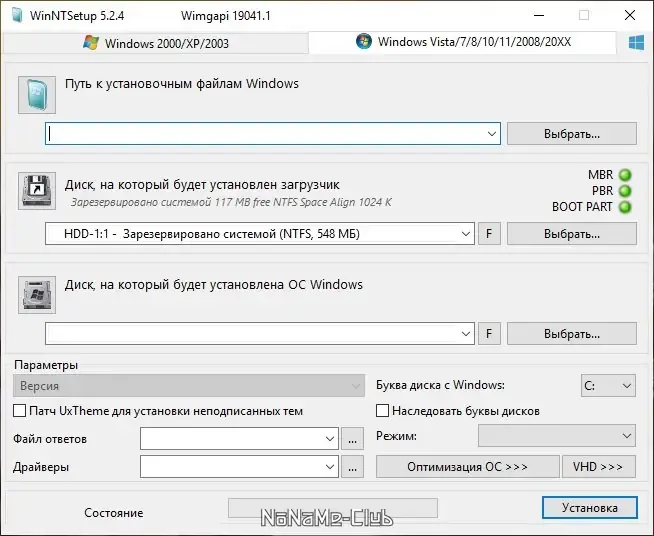This screenshot has width=654, height=536.
Task: Click the Windows installation drive icon
Action: 37,294
